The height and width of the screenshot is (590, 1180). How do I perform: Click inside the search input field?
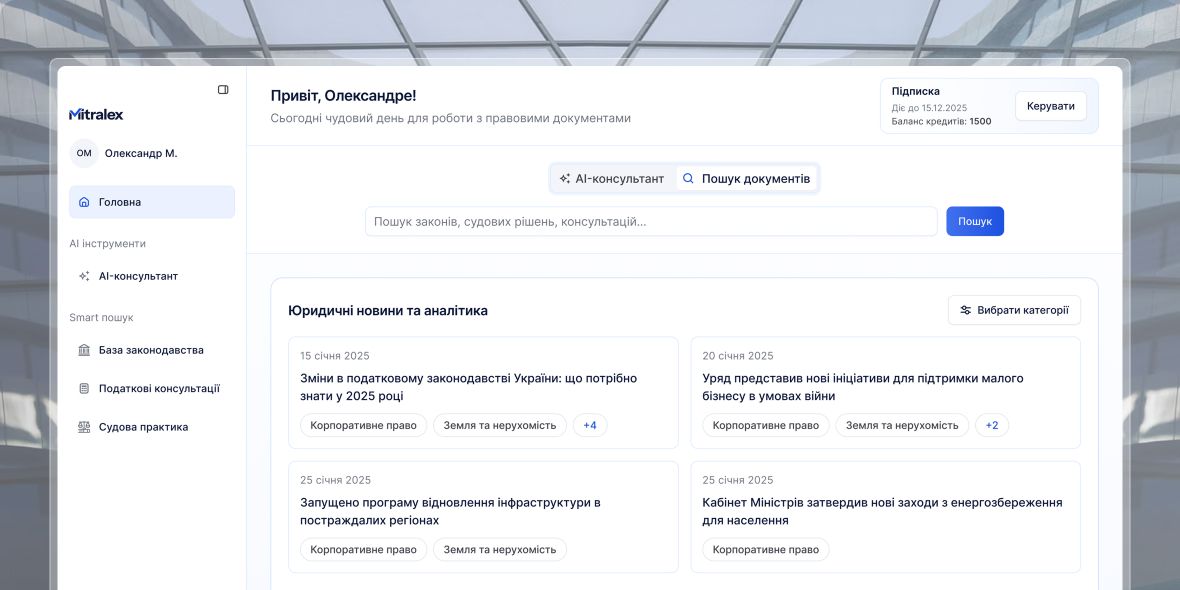(650, 220)
